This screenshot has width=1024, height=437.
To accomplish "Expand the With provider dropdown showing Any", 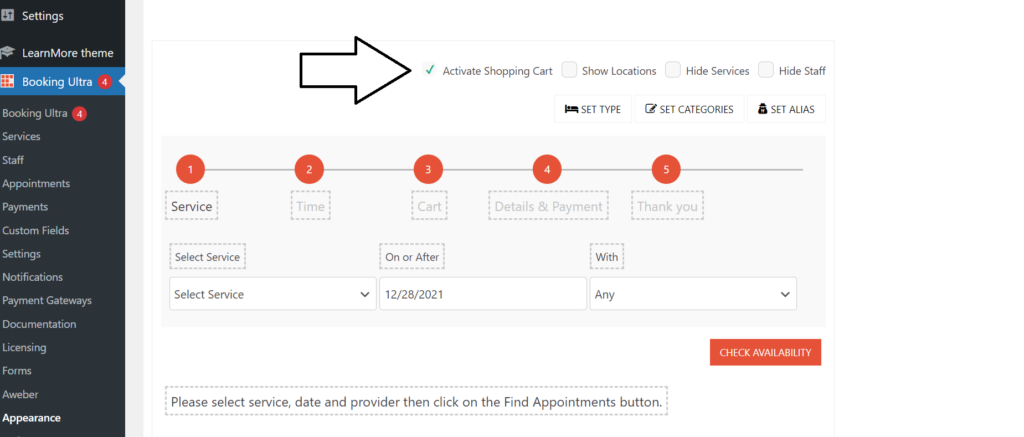I will (x=693, y=294).
